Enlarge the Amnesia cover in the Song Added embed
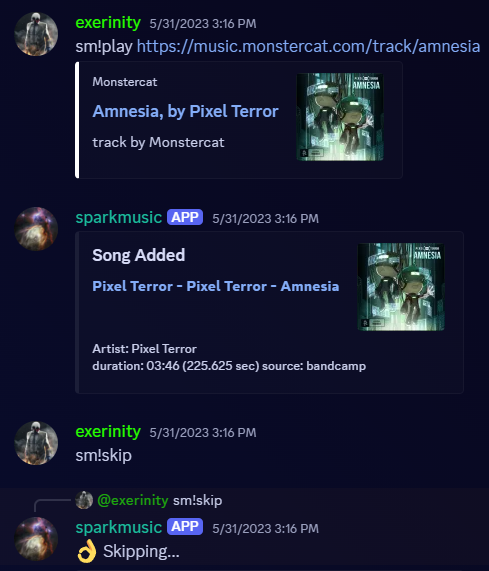Screen dimensions: 489x571 (401, 287)
